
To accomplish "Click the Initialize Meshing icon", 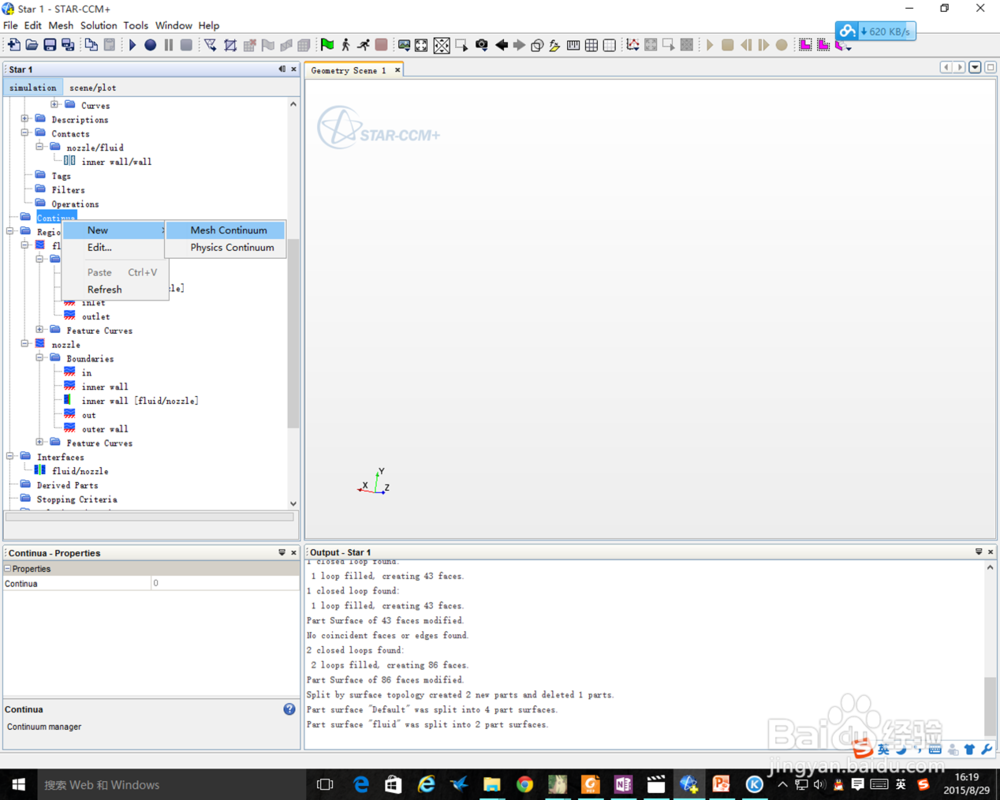I will [230, 45].
